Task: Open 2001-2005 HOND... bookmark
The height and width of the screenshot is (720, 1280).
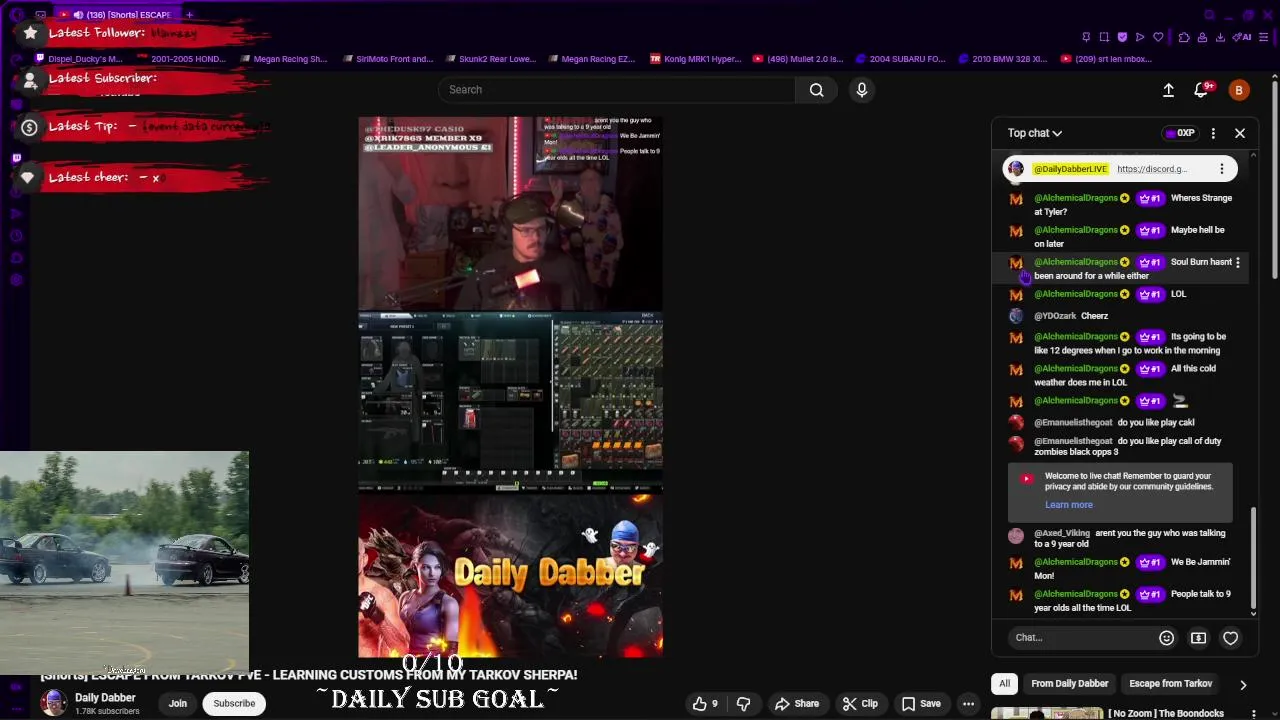Action: (x=180, y=59)
